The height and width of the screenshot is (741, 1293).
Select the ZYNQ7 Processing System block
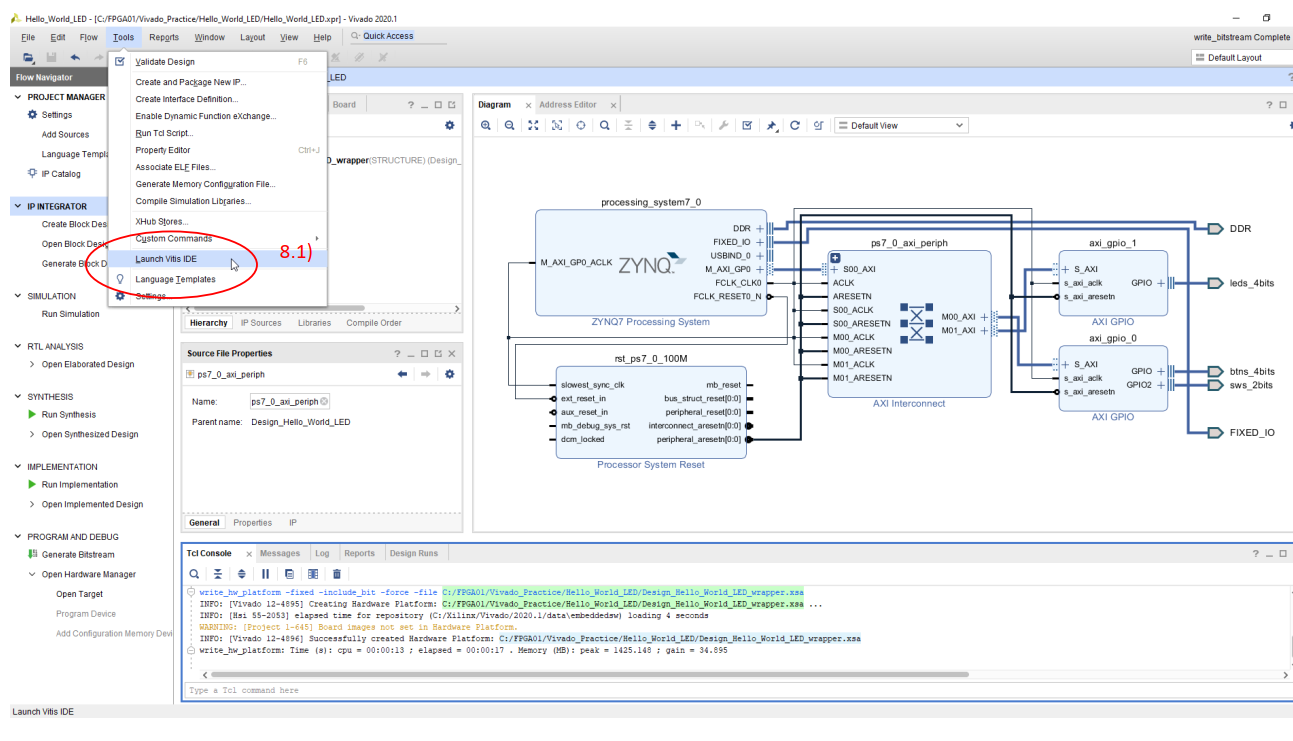click(651, 263)
